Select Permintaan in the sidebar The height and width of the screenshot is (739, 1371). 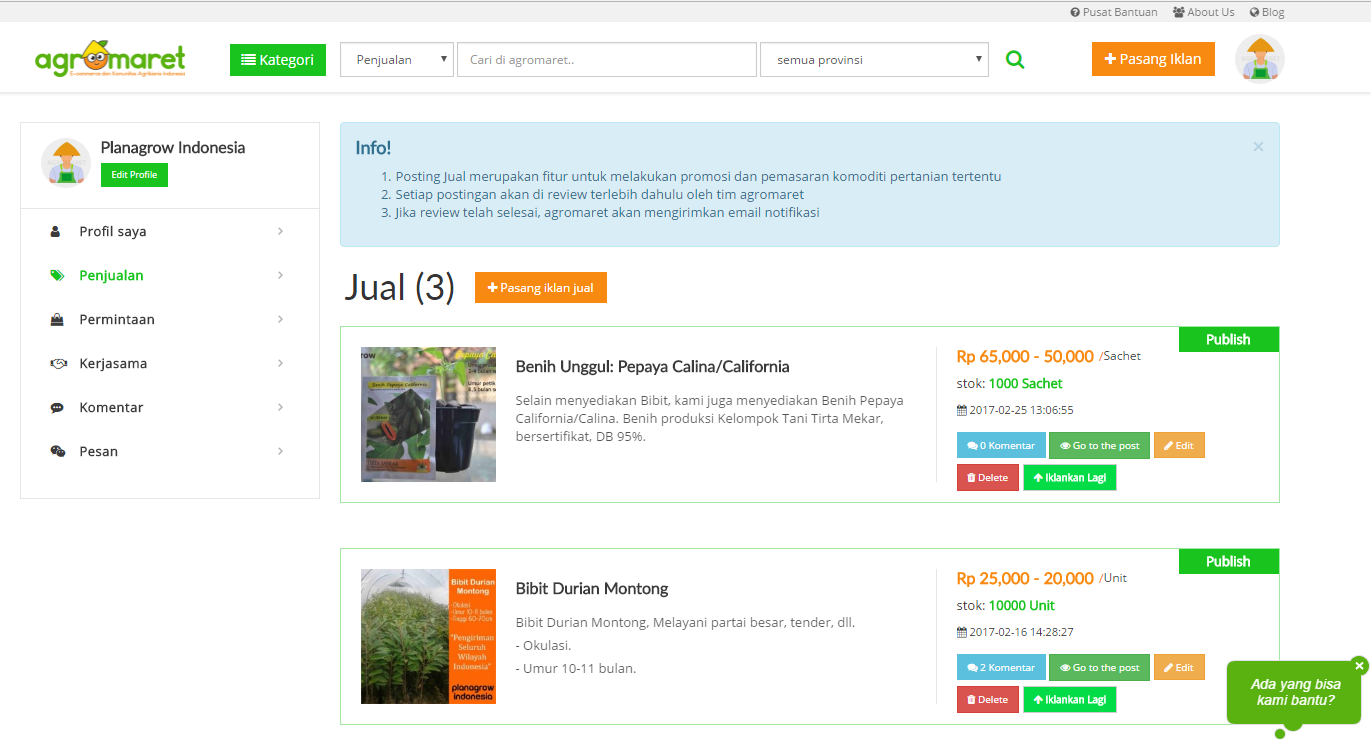117,320
